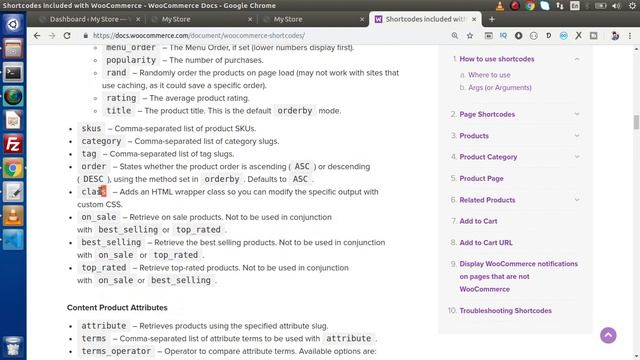Screen dimensions: 640x360
Task: Open the system power menu gear
Action: 632,6
